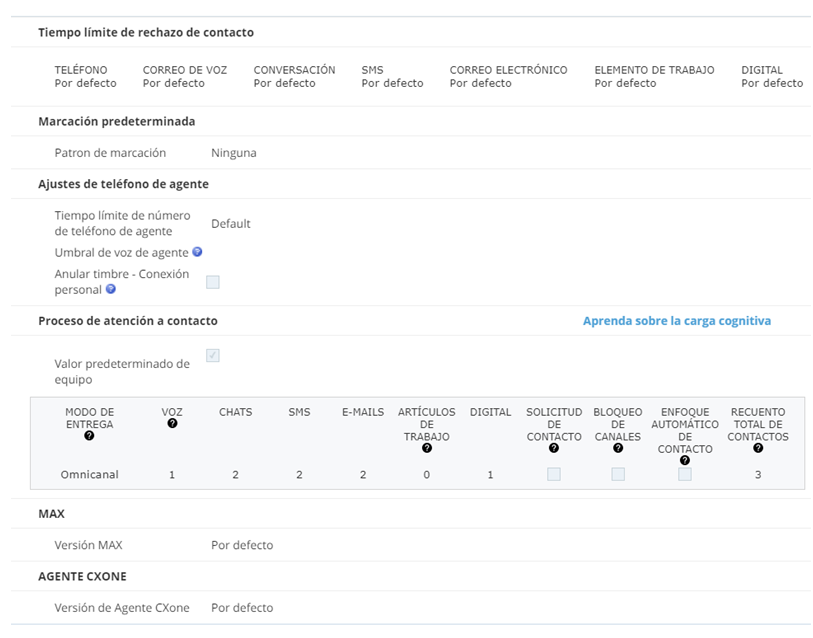This screenshot has width=813, height=638.
Task: Open Aprenda sobre la carga cognitiva link
Action: tap(677, 321)
